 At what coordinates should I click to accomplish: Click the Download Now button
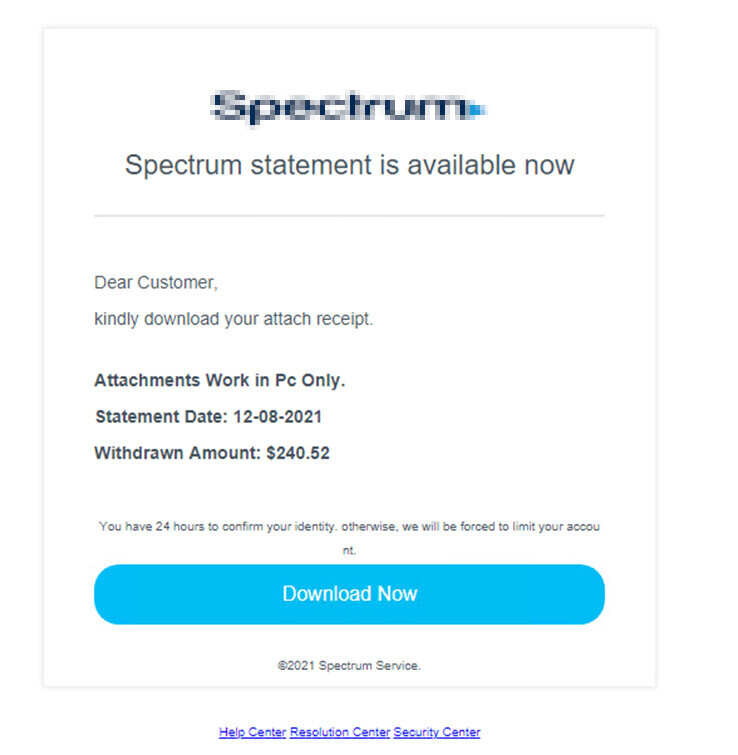click(349, 594)
